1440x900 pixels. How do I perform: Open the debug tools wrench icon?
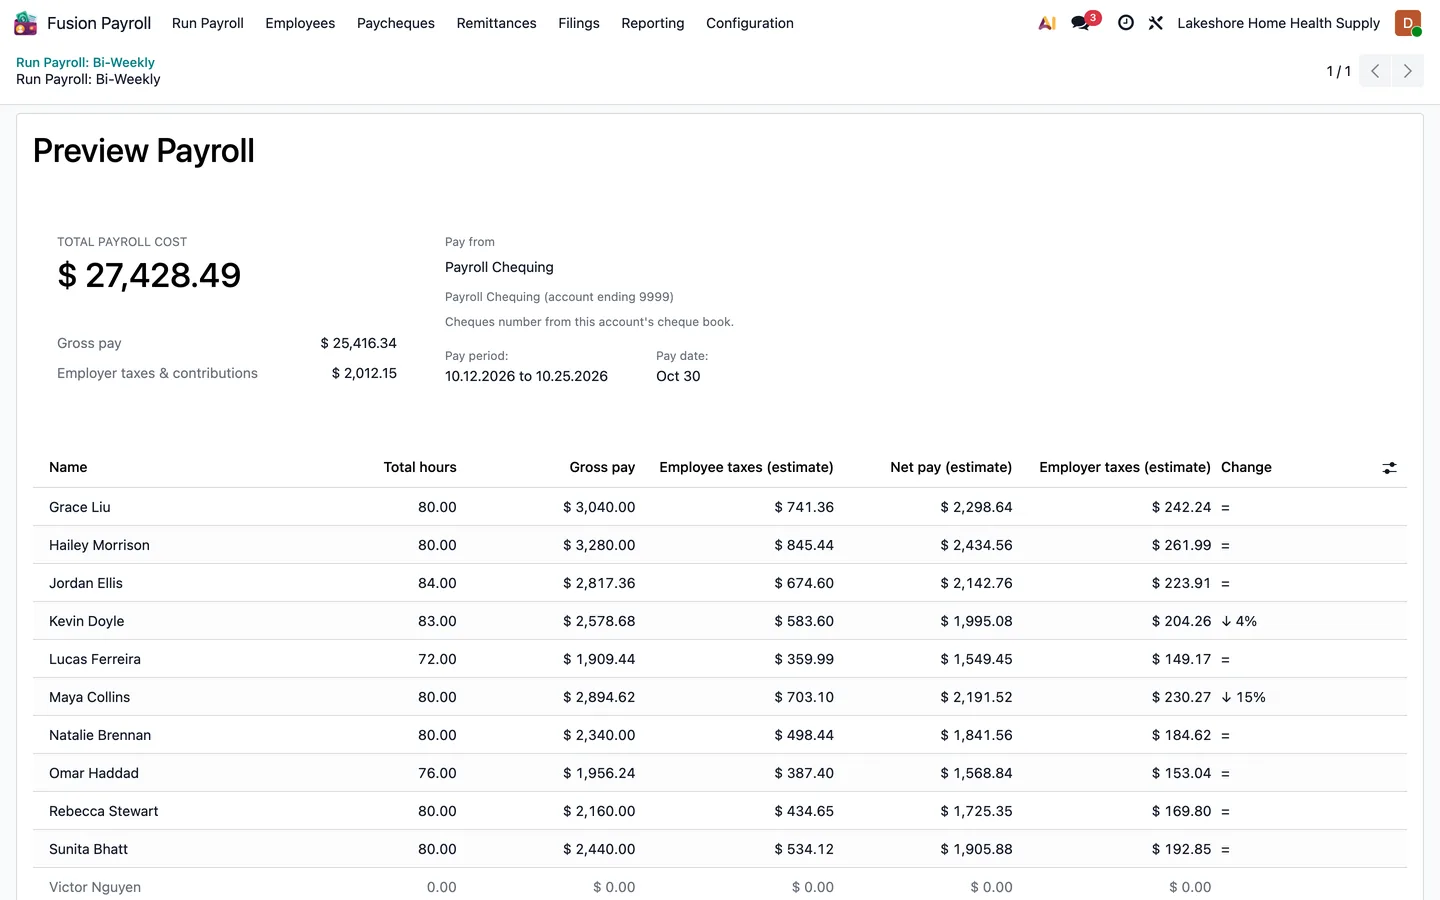1156,23
